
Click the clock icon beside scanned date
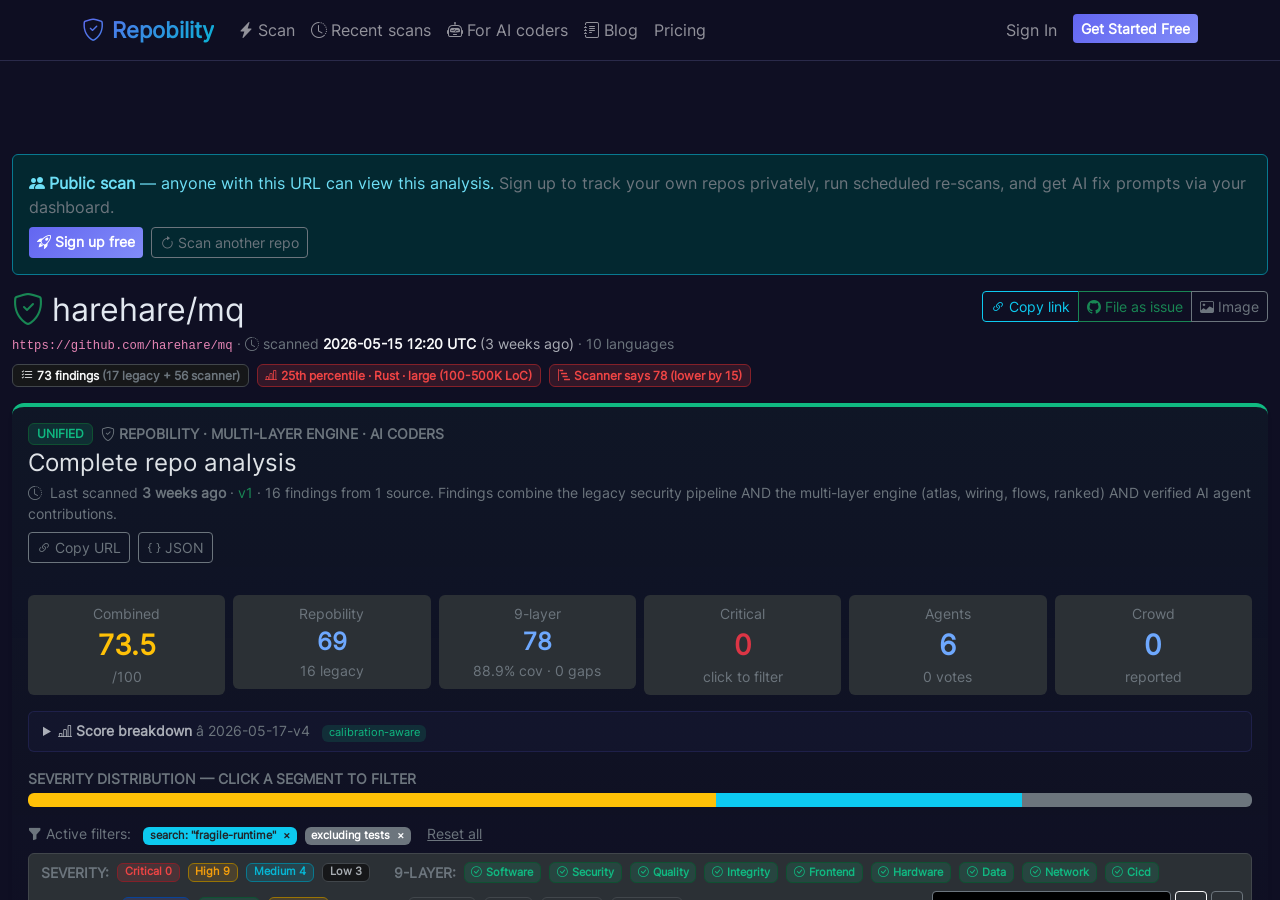[252, 344]
